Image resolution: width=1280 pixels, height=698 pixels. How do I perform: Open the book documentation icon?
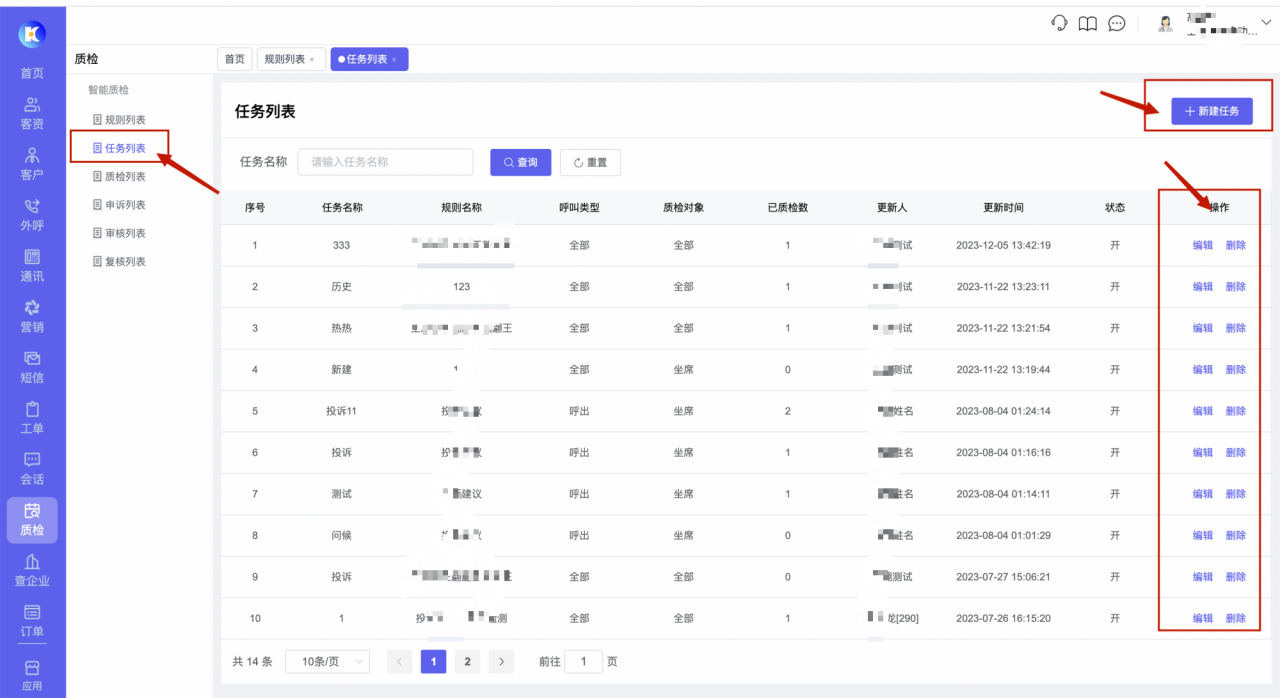point(1088,23)
